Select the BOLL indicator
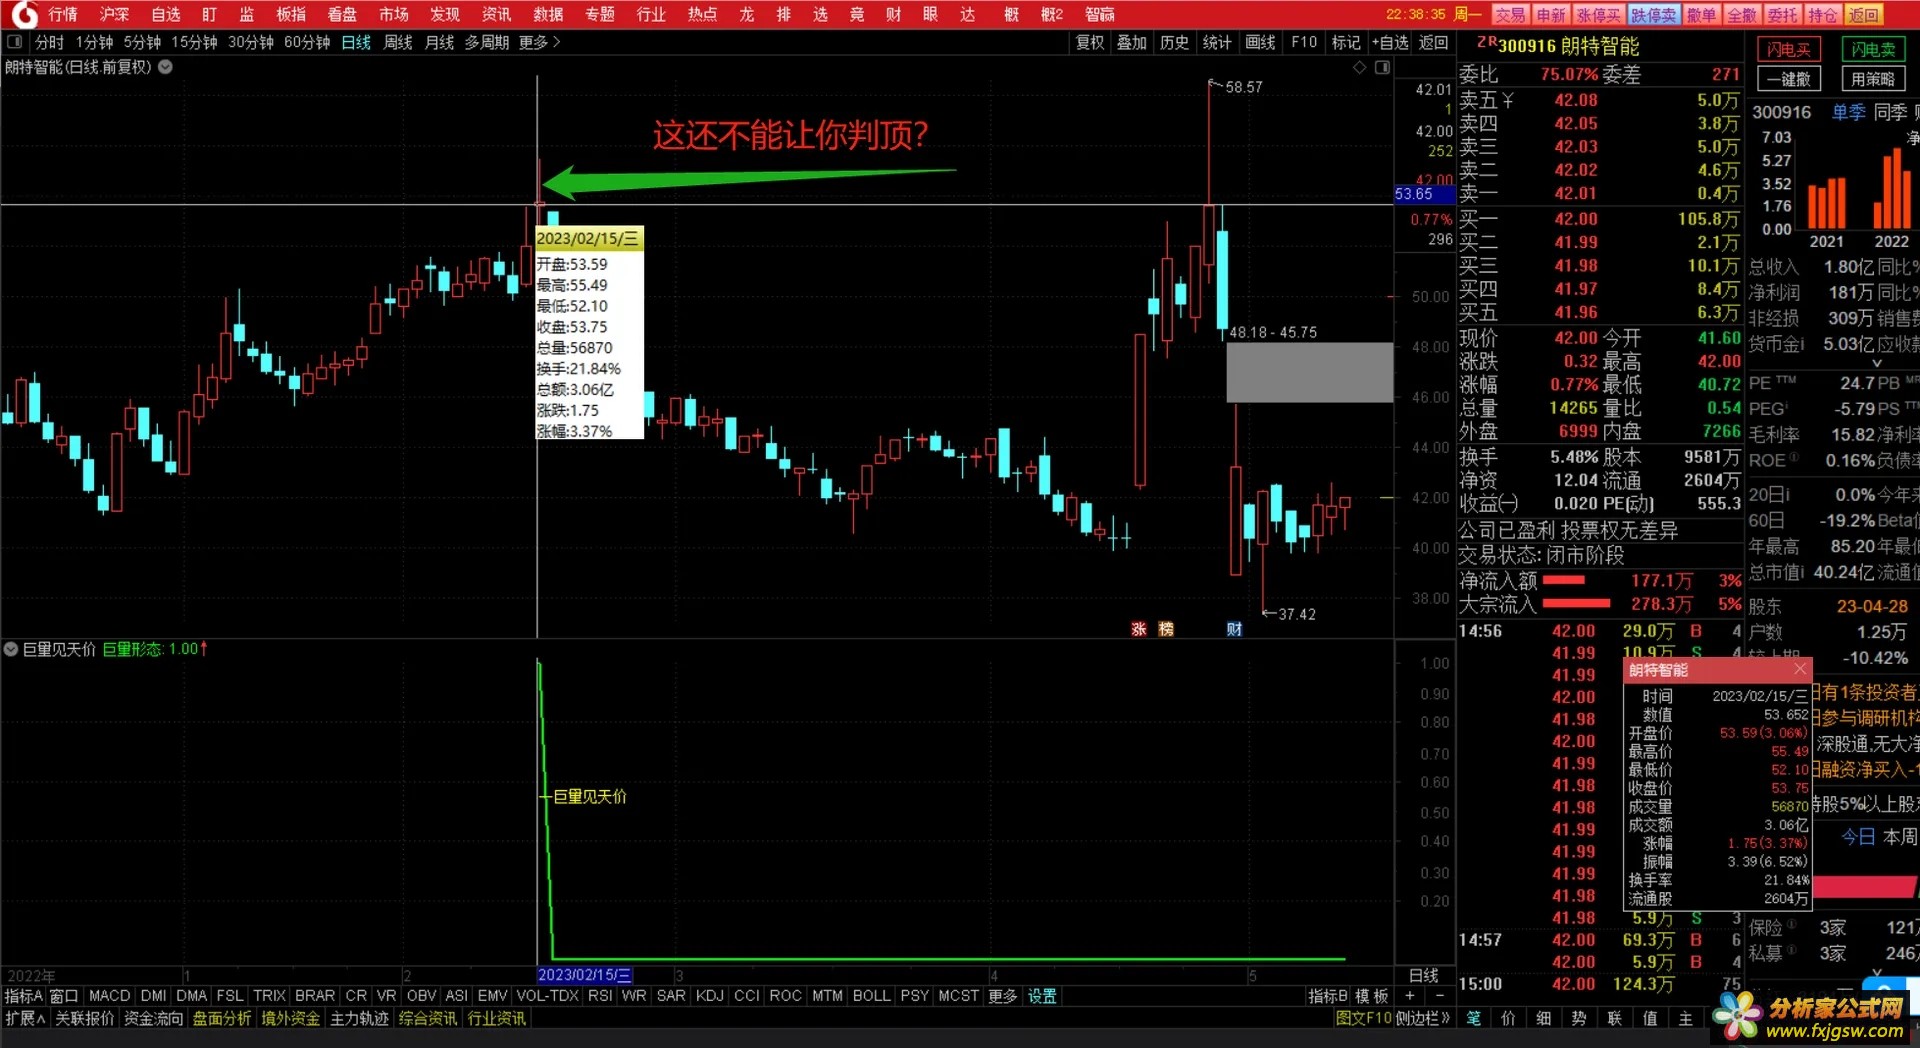1920x1048 pixels. pos(871,996)
